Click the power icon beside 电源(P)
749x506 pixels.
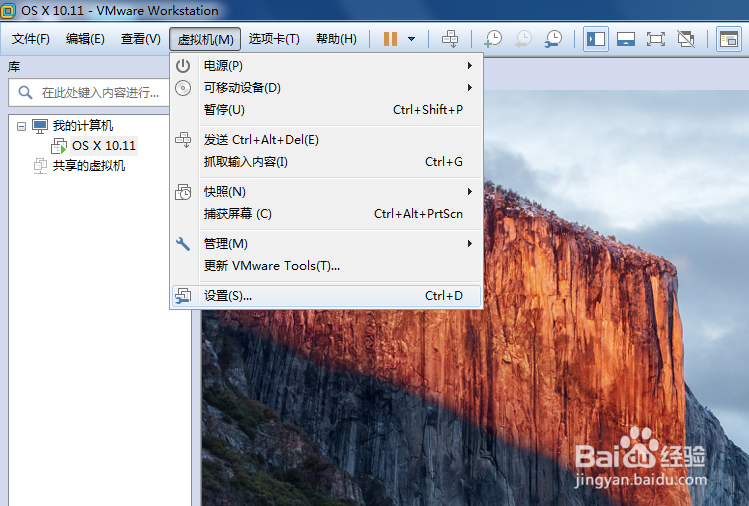click(183, 65)
